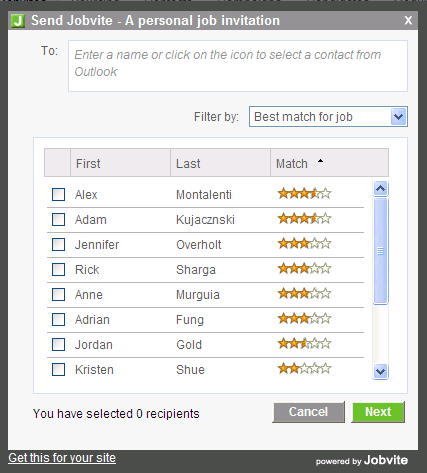Click the Cancel button
This screenshot has height=473, width=427.
(x=308, y=412)
